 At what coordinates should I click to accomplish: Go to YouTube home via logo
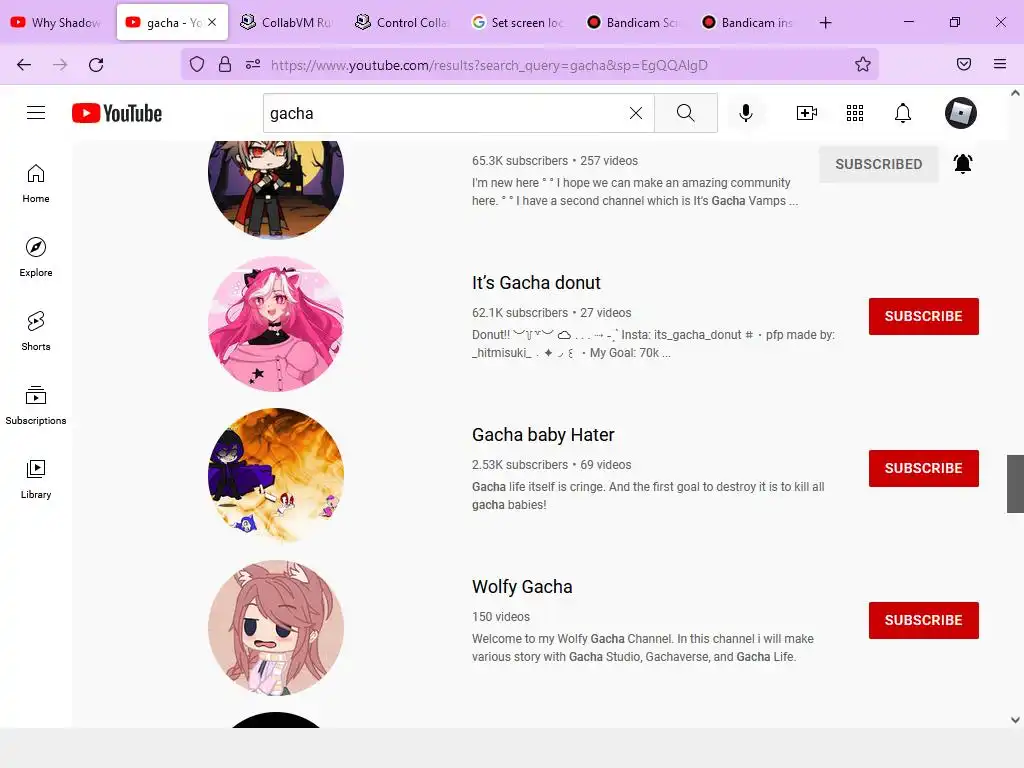(x=117, y=113)
